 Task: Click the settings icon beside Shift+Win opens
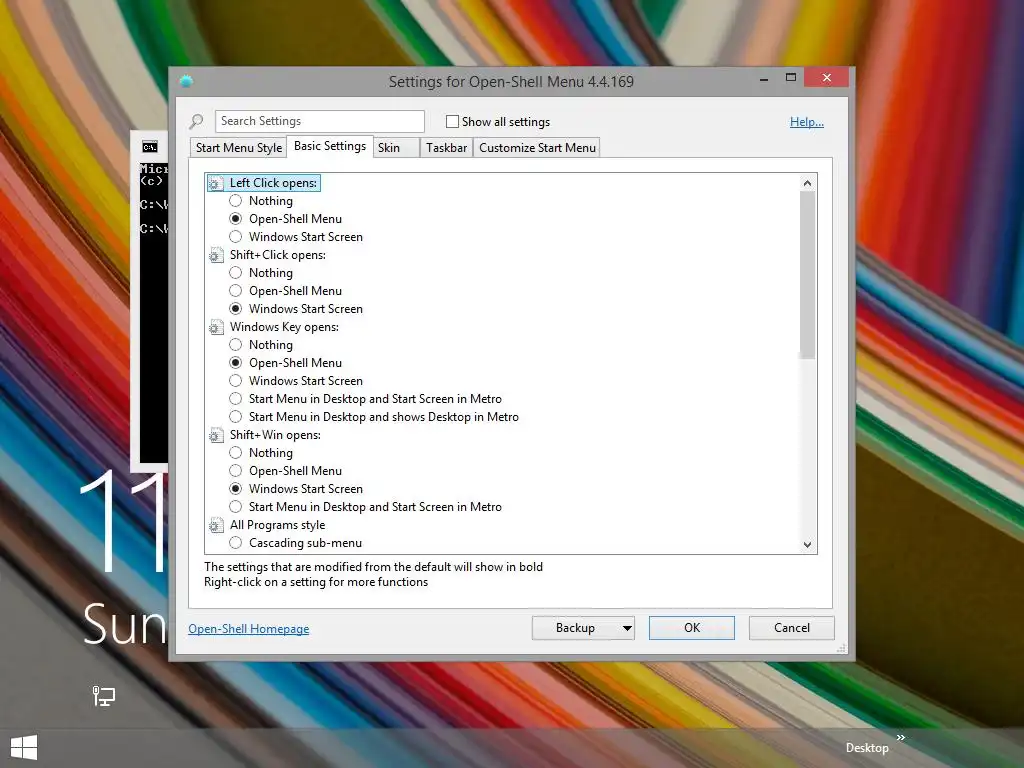click(x=216, y=435)
